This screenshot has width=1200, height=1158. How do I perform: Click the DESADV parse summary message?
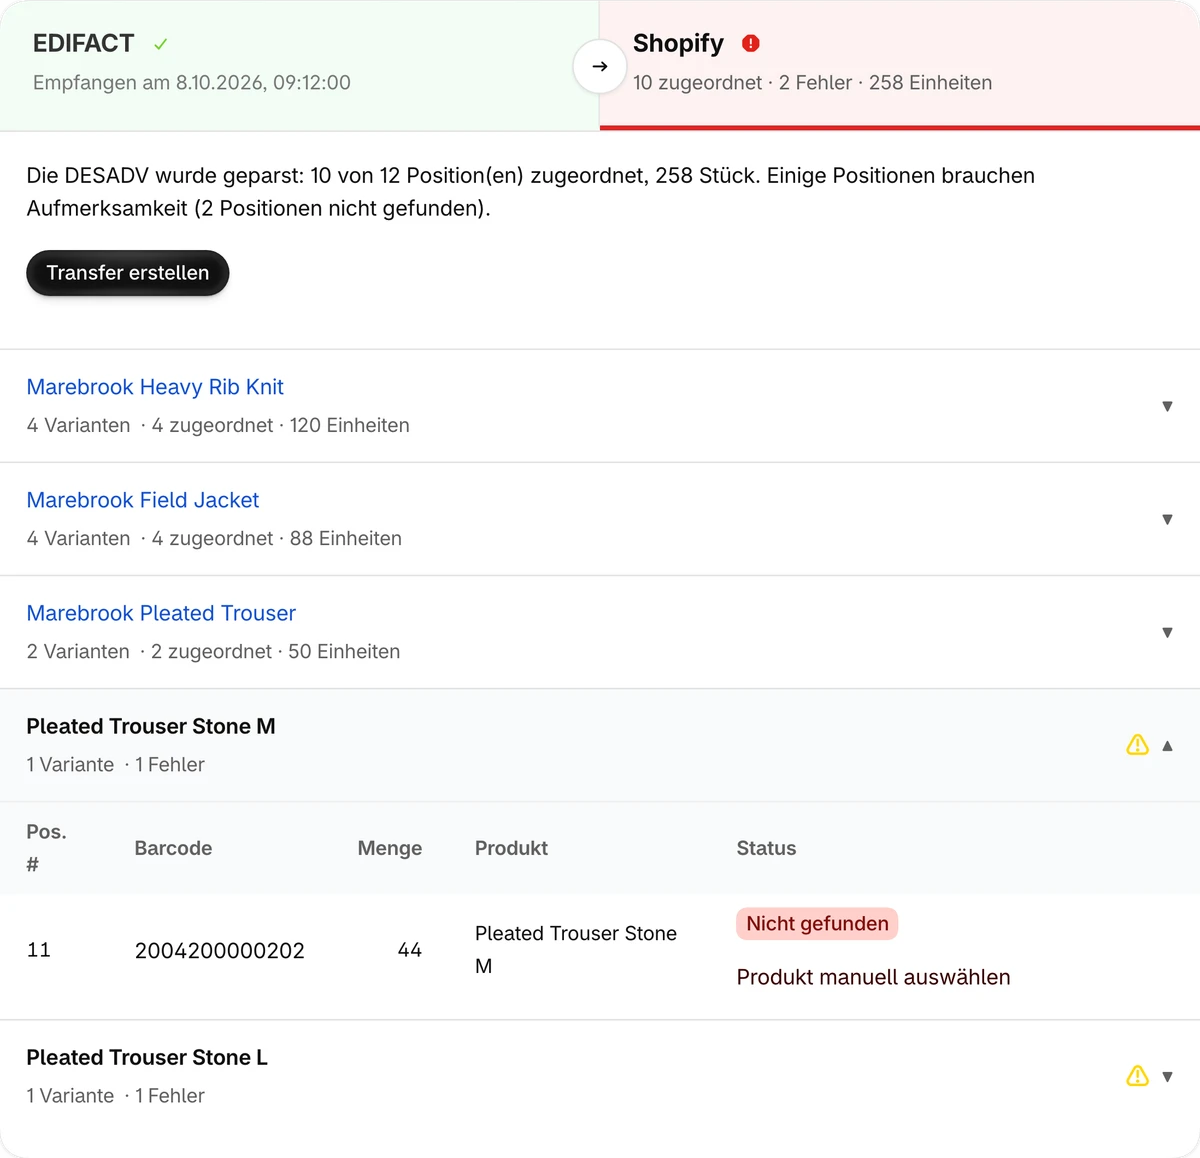531,192
